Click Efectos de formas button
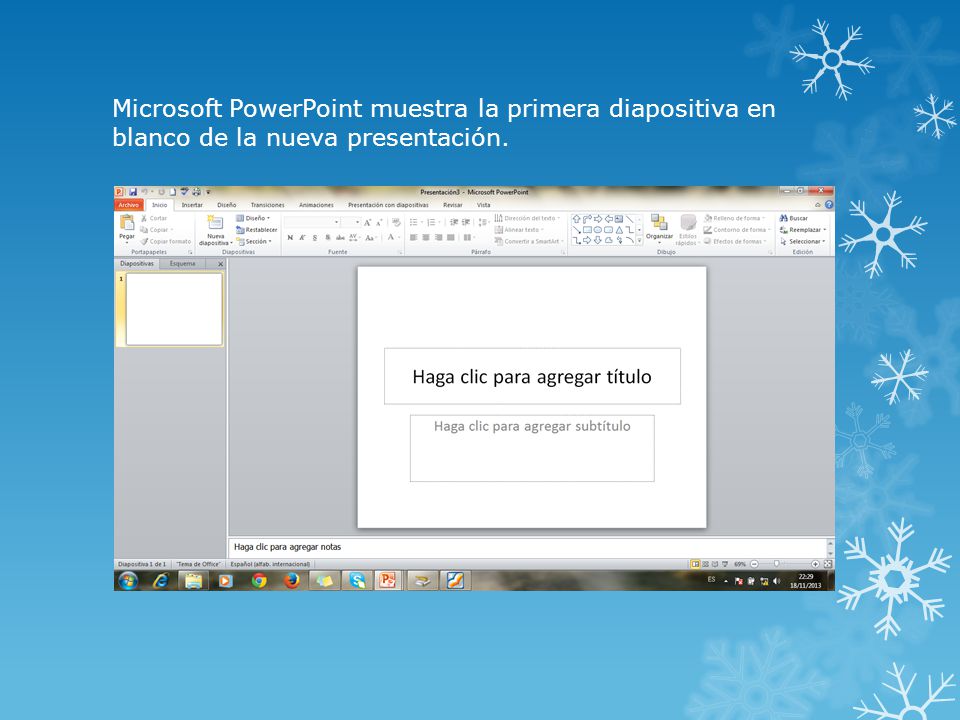Image resolution: width=960 pixels, height=720 pixels. [735, 241]
